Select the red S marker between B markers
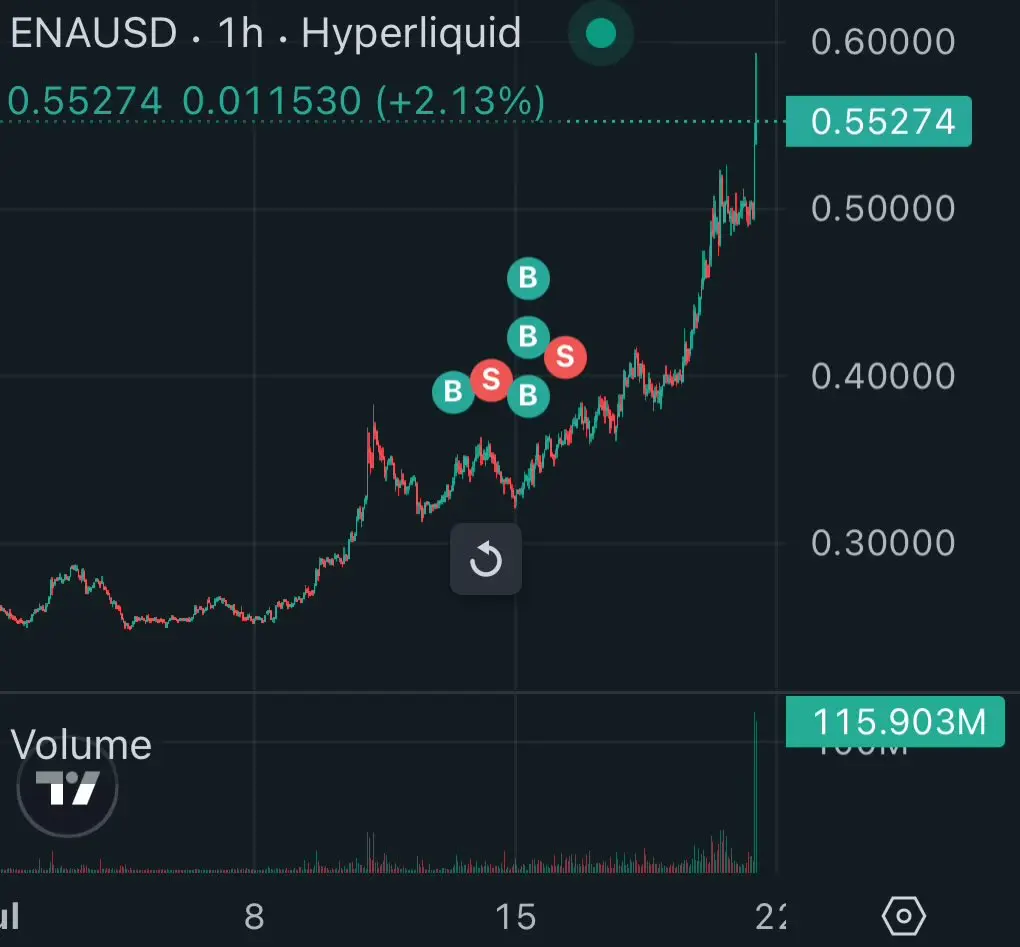Viewport: 1020px width, 947px height. point(491,380)
